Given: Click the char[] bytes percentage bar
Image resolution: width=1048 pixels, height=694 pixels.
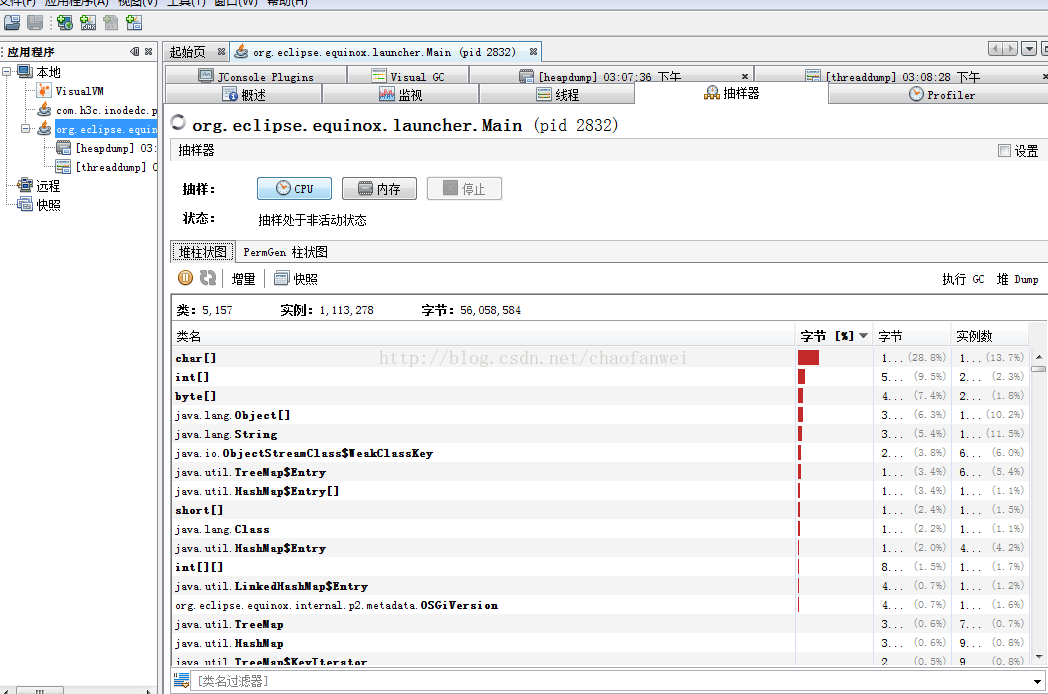Looking at the screenshot, I should pos(808,357).
